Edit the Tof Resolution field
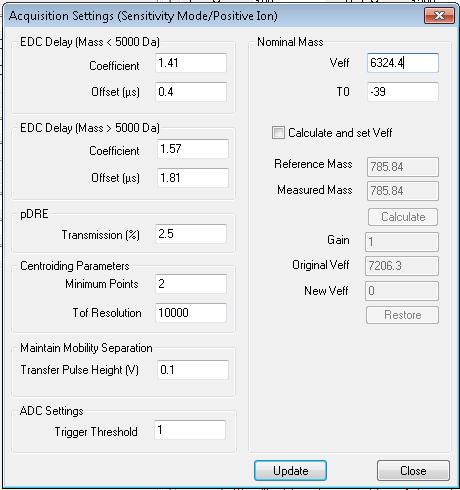Viewport: 460px width, 490px height. (191, 313)
